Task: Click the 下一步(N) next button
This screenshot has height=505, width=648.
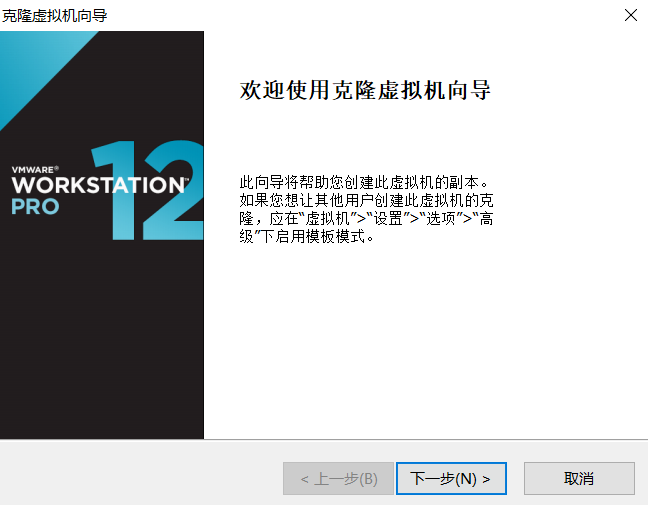Action: pyautogui.click(x=451, y=479)
